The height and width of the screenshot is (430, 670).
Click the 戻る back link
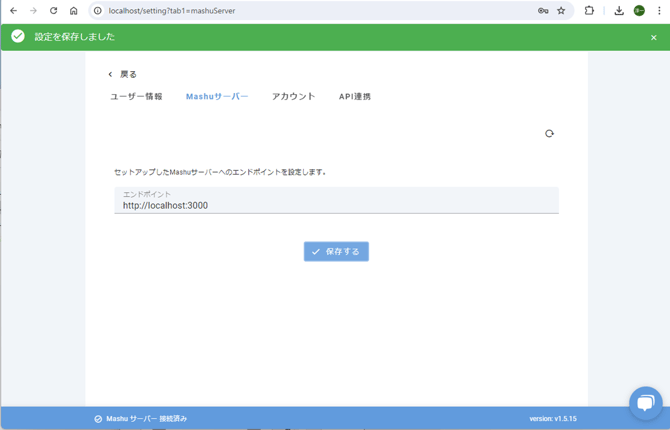coord(123,74)
